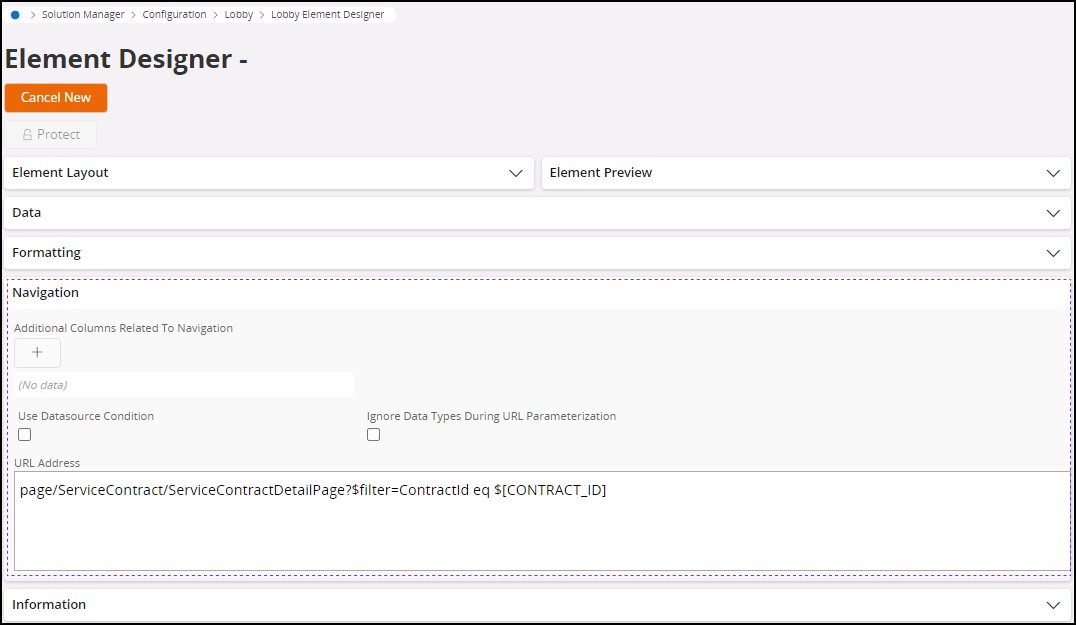Toggle Ignore Data Types During URL Parameterization
1076x625 pixels.
point(373,435)
